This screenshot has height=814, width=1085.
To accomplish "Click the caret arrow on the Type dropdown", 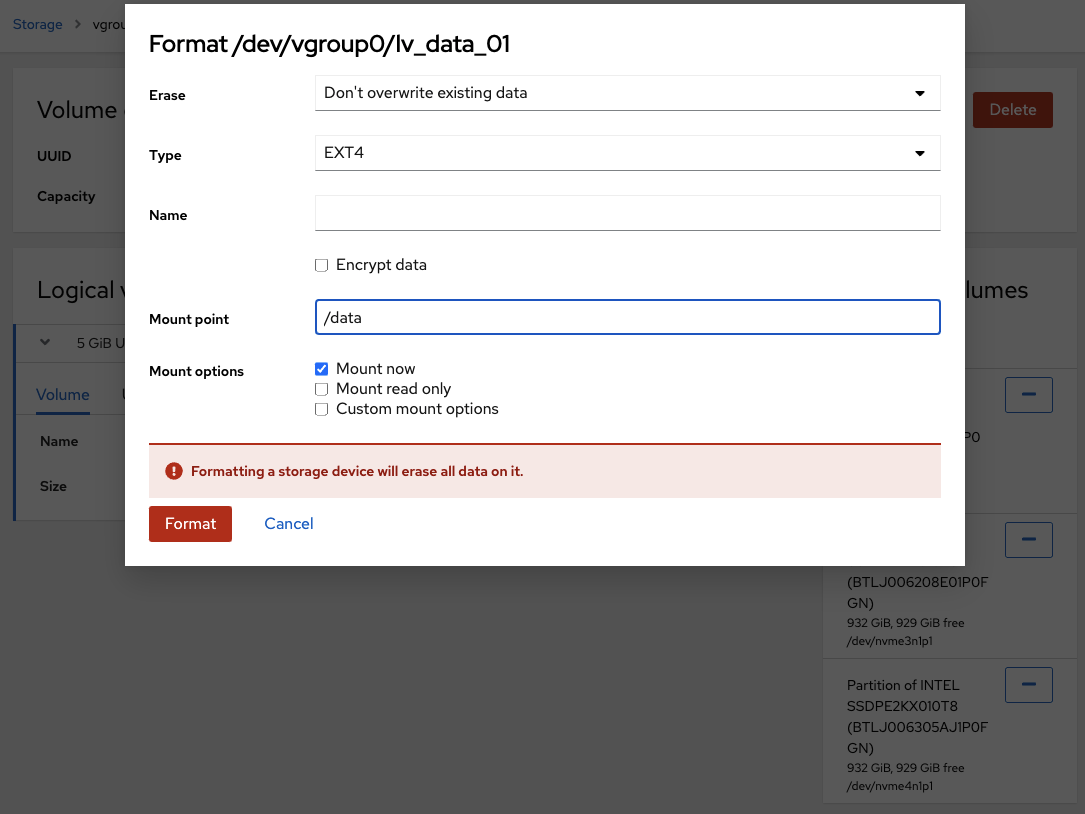I will [919, 154].
